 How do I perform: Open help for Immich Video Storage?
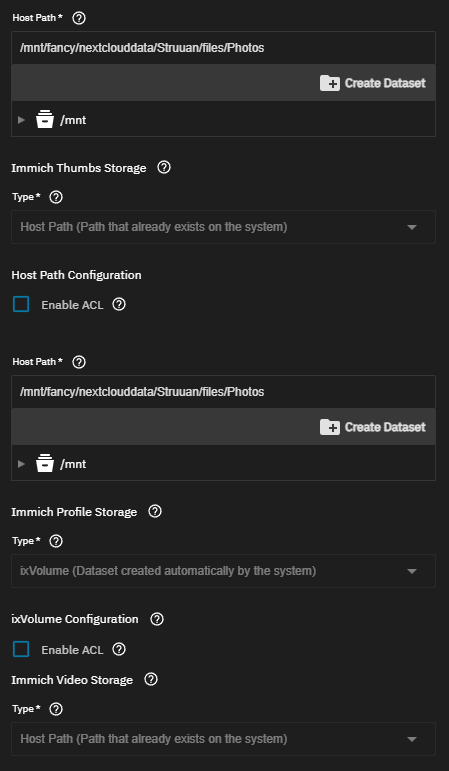pyautogui.click(x=151, y=680)
